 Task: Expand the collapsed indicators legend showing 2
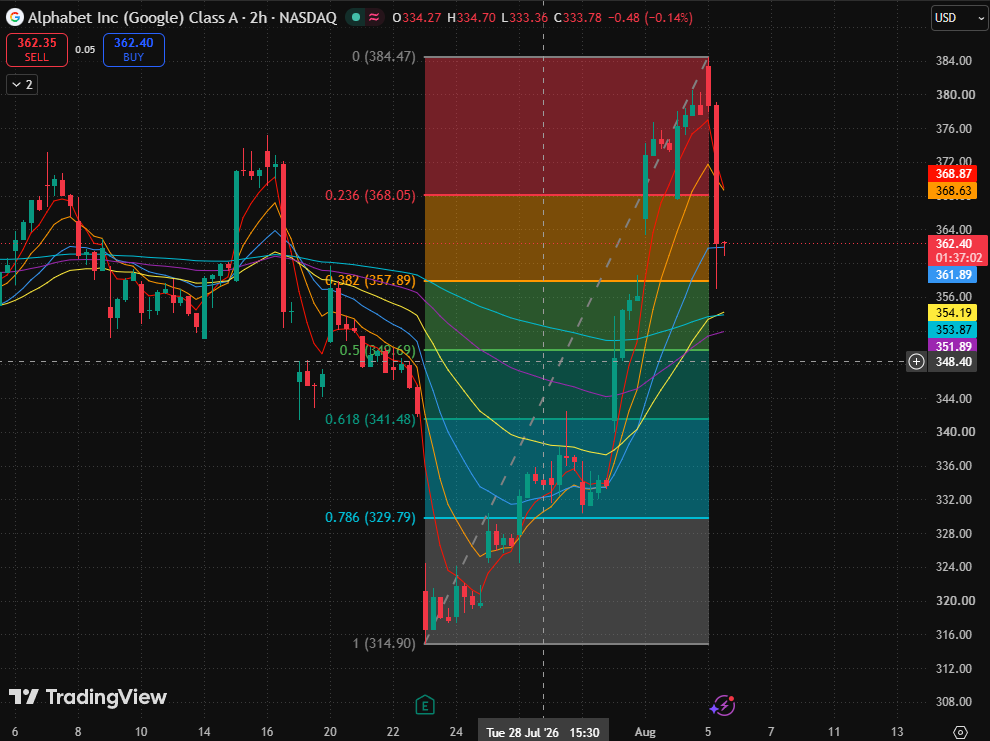coord(22,85)
